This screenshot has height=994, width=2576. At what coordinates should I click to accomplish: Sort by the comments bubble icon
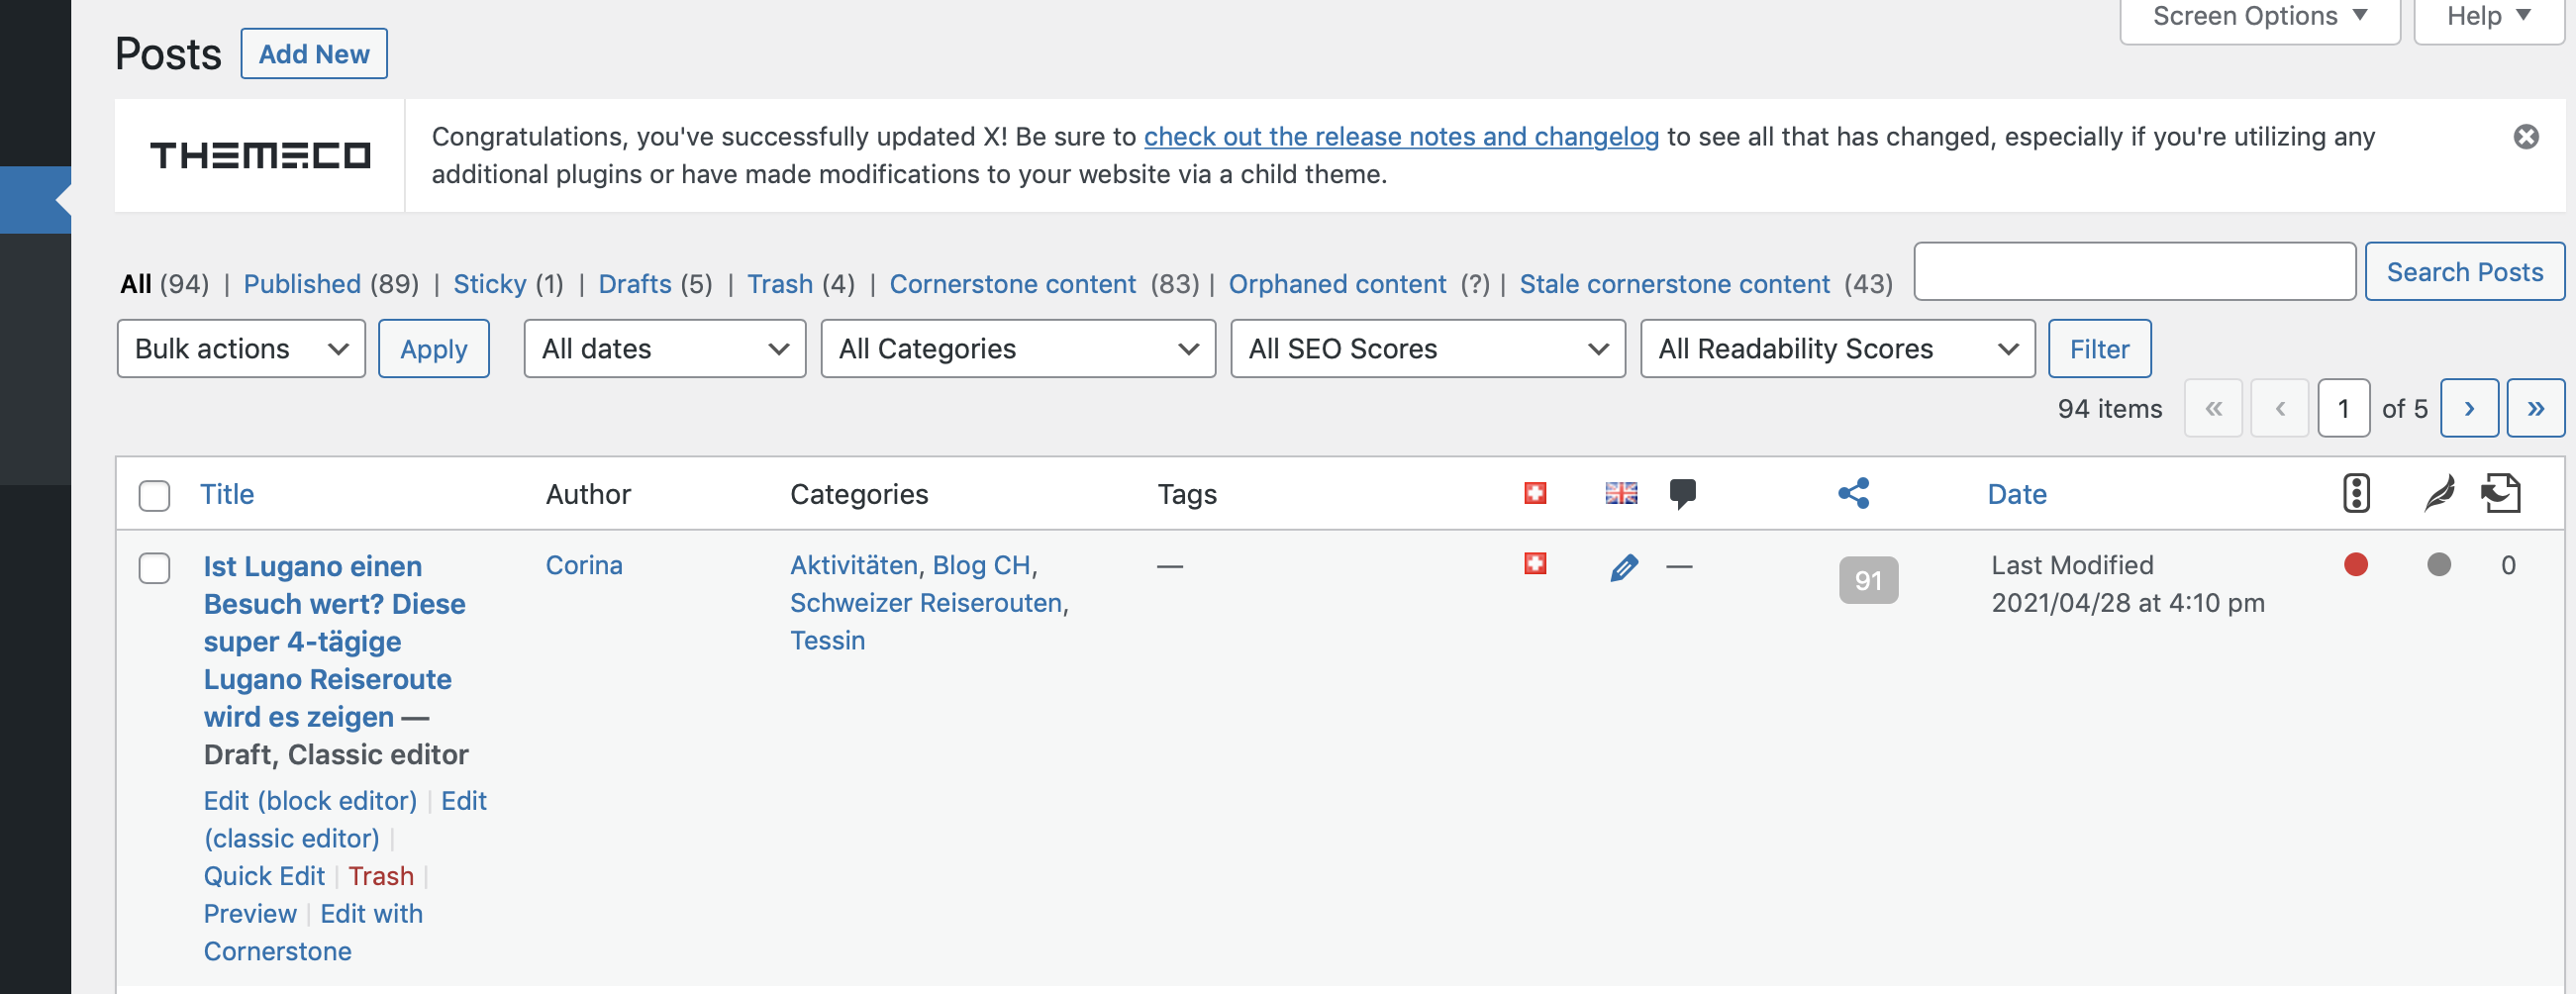[1682, 493]
